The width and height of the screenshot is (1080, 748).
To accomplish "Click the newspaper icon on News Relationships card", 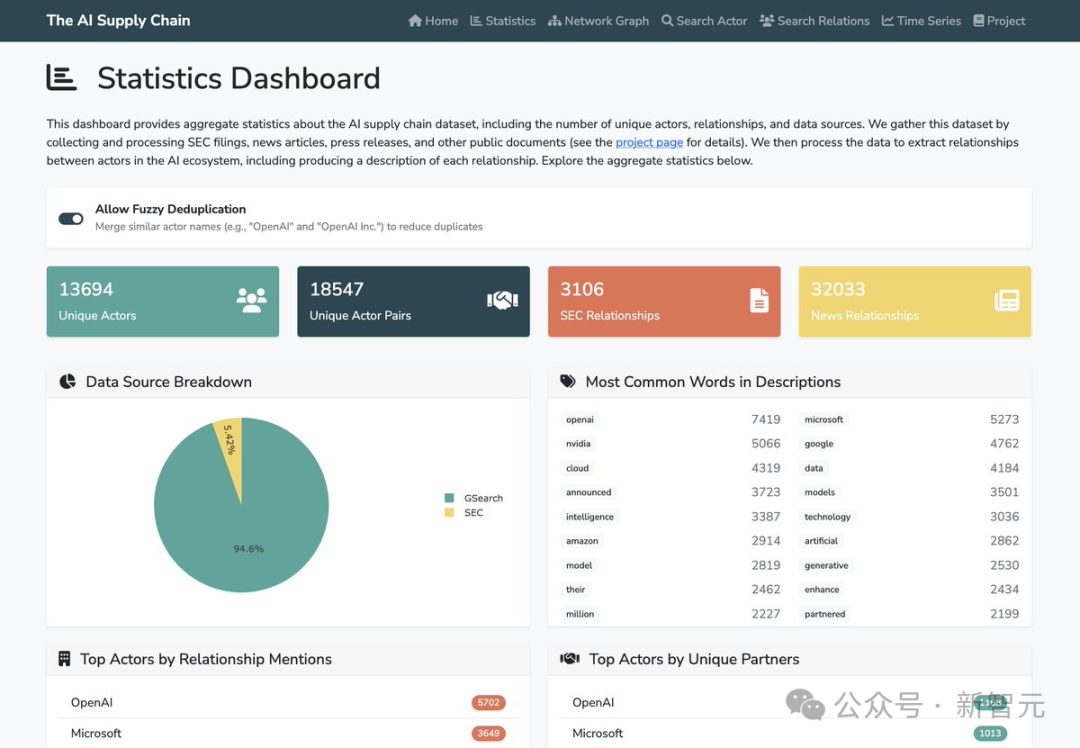I will 1006,300.
